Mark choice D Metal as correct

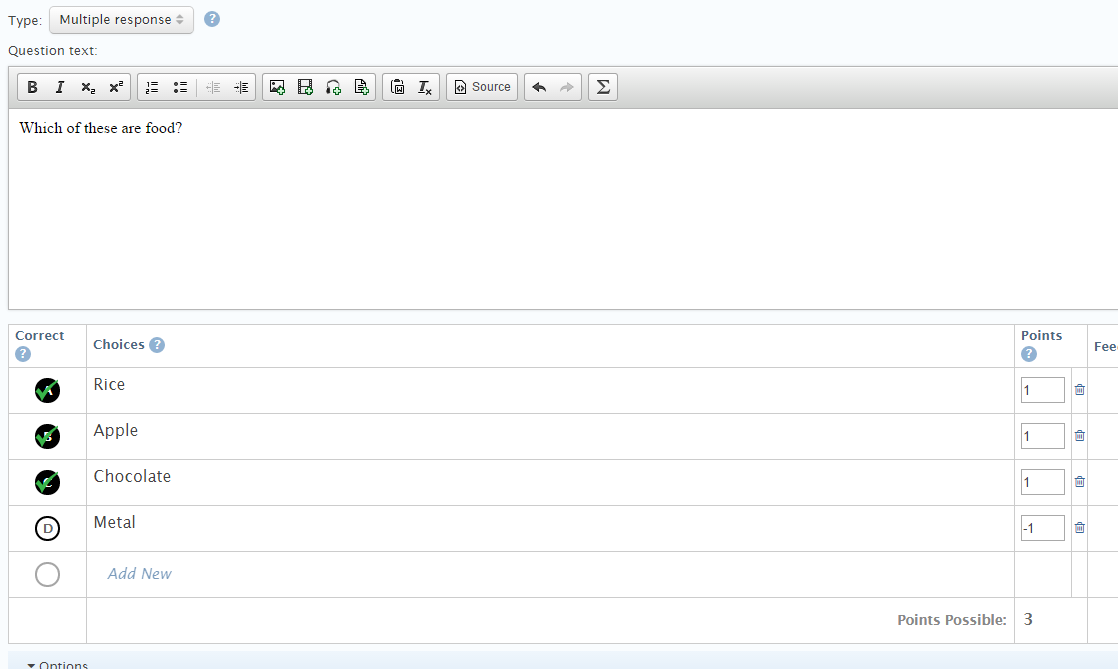coord(47,529)
